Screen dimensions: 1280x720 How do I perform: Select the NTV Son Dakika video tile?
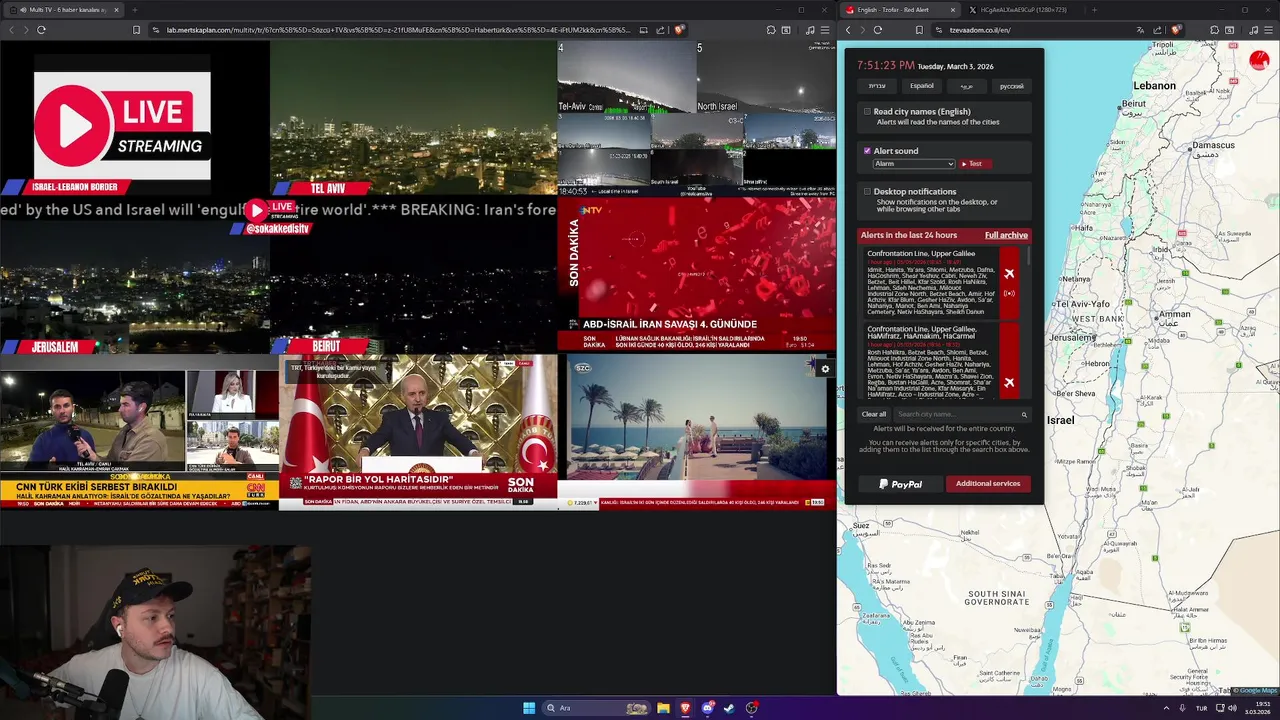(x=696, y=274)
